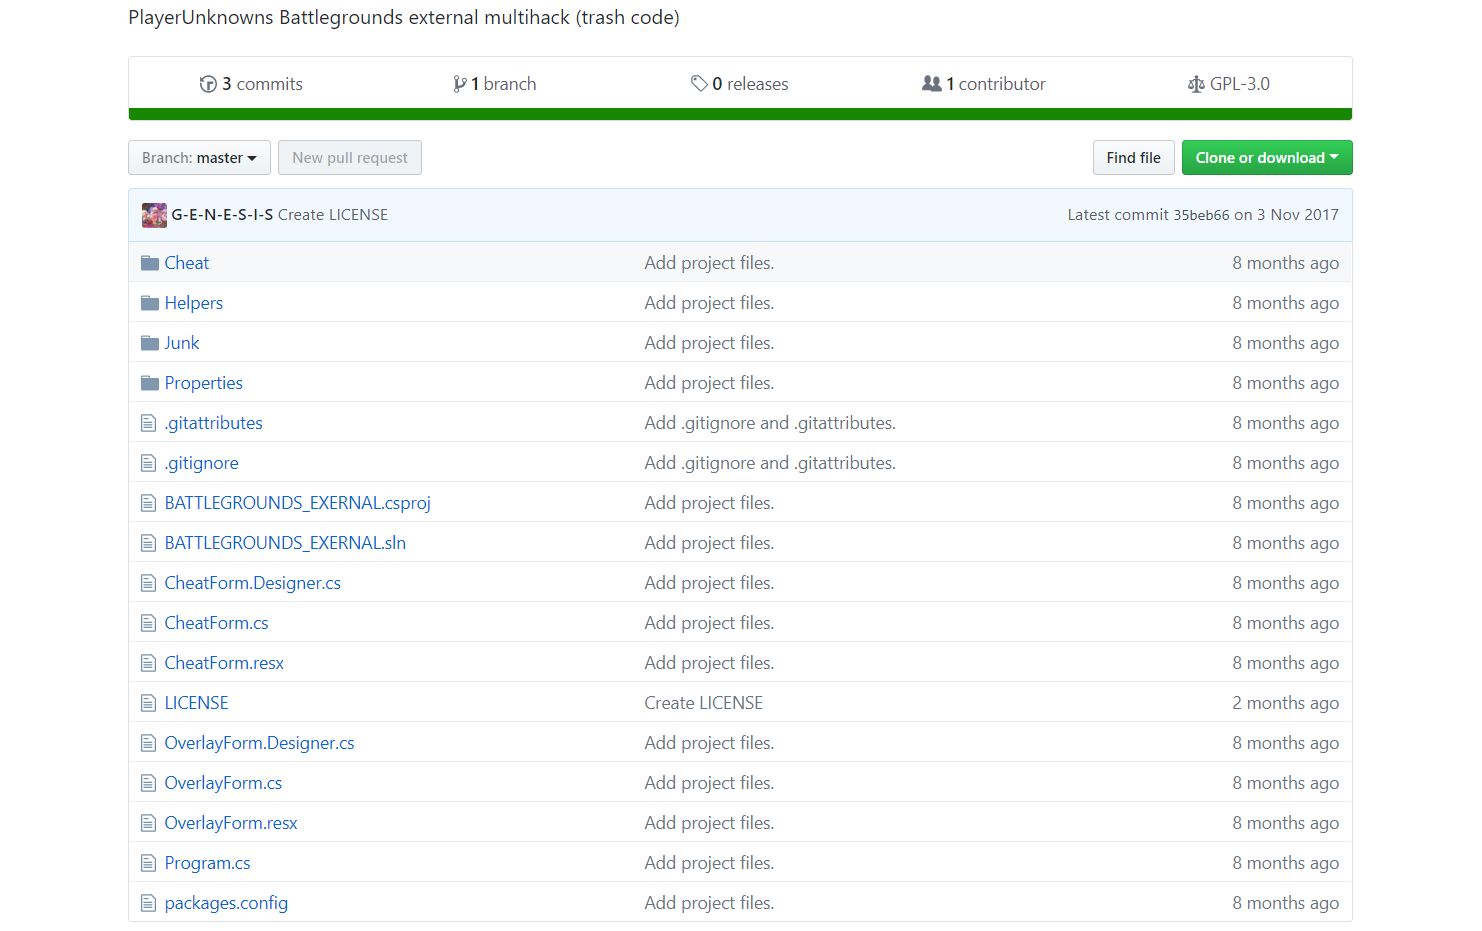Open the .gitignore file
This screenshot has height=931, width=1482.
click(202, 463)
